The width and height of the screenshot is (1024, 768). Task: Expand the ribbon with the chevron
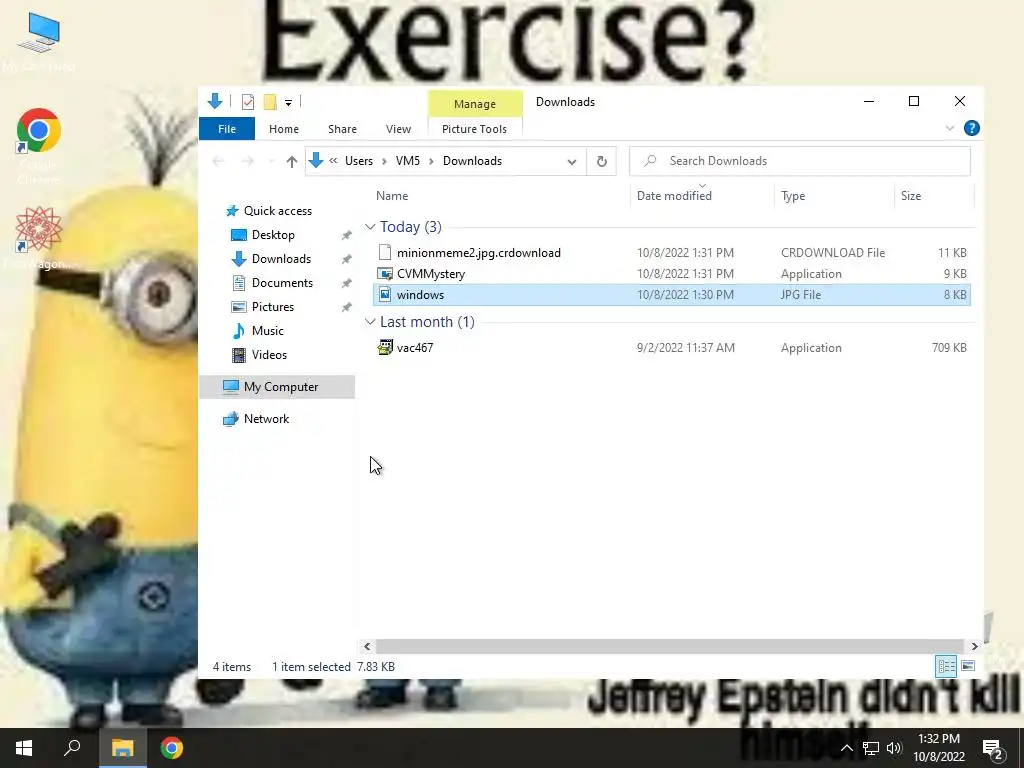950,129
